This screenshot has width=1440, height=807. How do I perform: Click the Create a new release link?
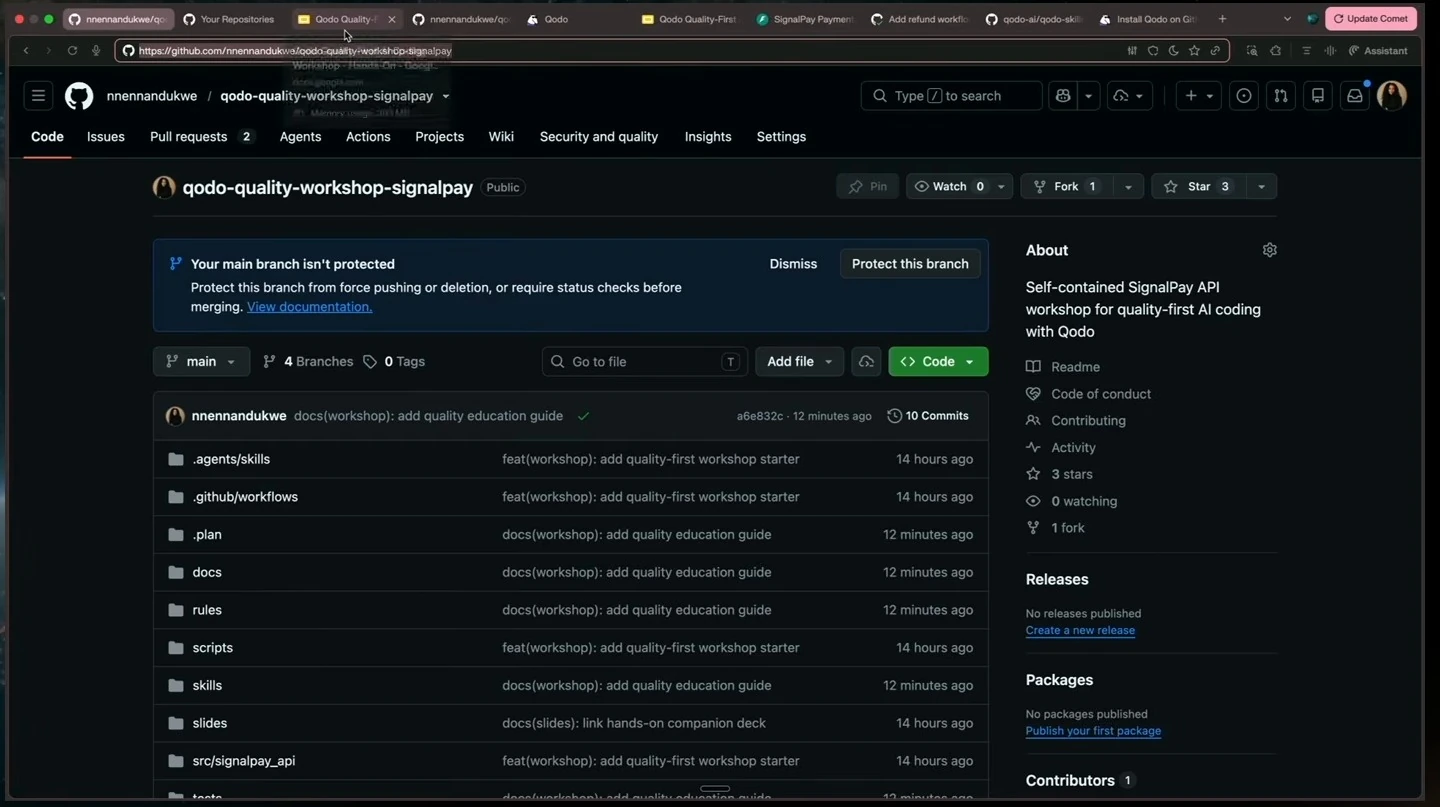[1080, 631]
